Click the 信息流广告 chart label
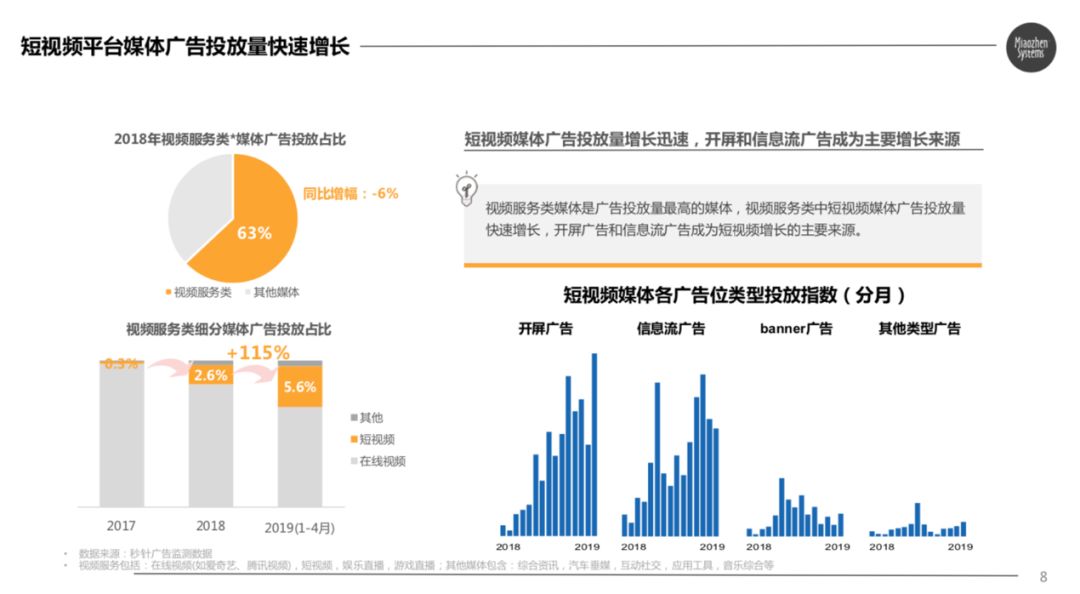 tap(670, 329)
